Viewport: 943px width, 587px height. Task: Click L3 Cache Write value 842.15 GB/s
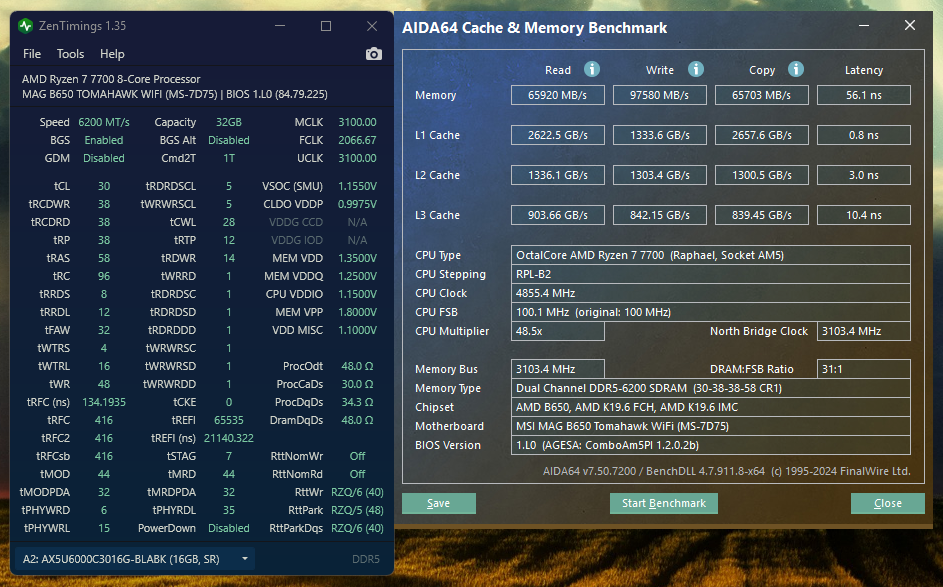[660, 215]
